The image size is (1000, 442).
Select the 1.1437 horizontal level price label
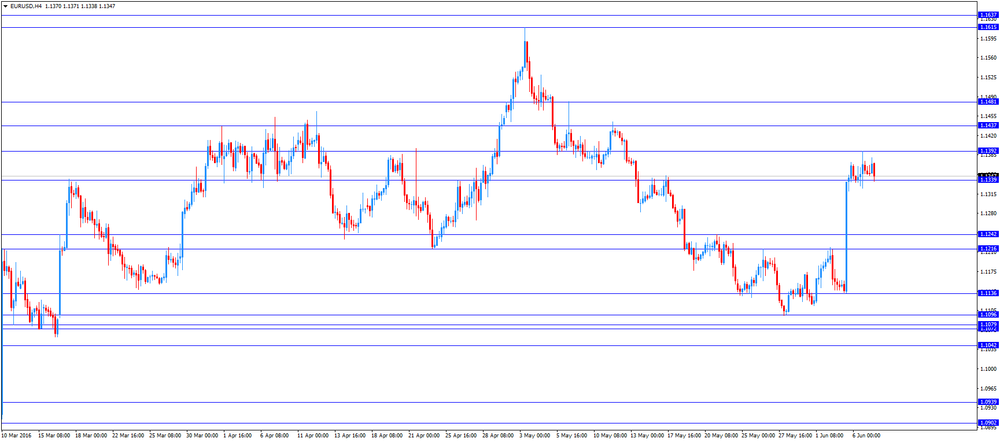[x=989, y=126]
